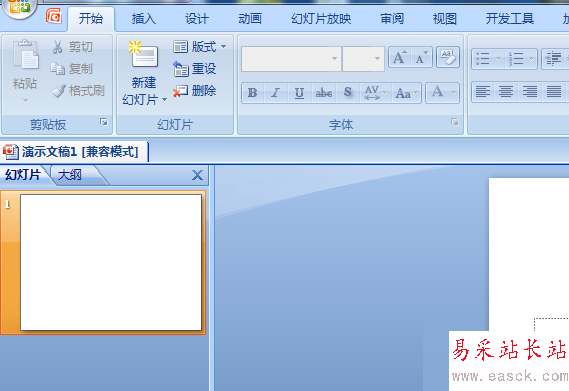The image size is (569, 391).
Task: Open 剪贴板 dialog launcher
Action: (104, 122)
